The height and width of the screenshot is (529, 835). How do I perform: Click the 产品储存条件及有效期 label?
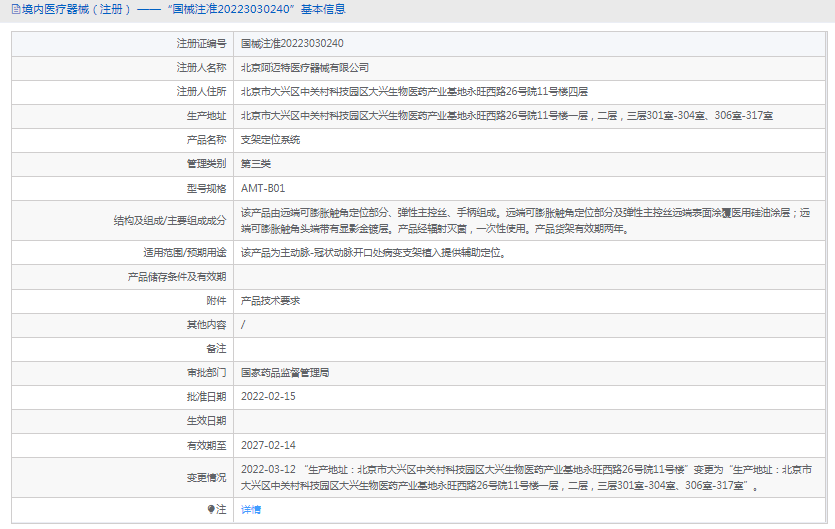[x=177, y=277]
